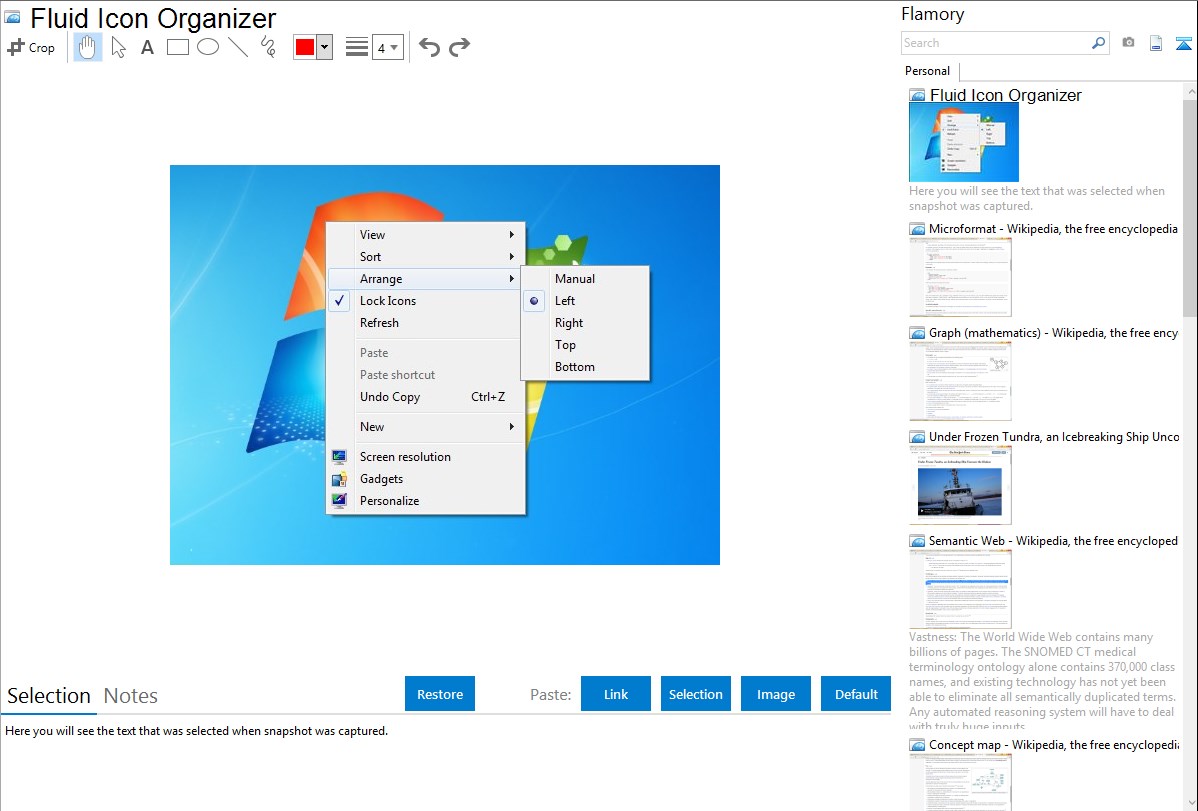The image size is (1198, 811).
Task: Choose the Rectangle drawing tool
Action: click(x=177, y=46)
